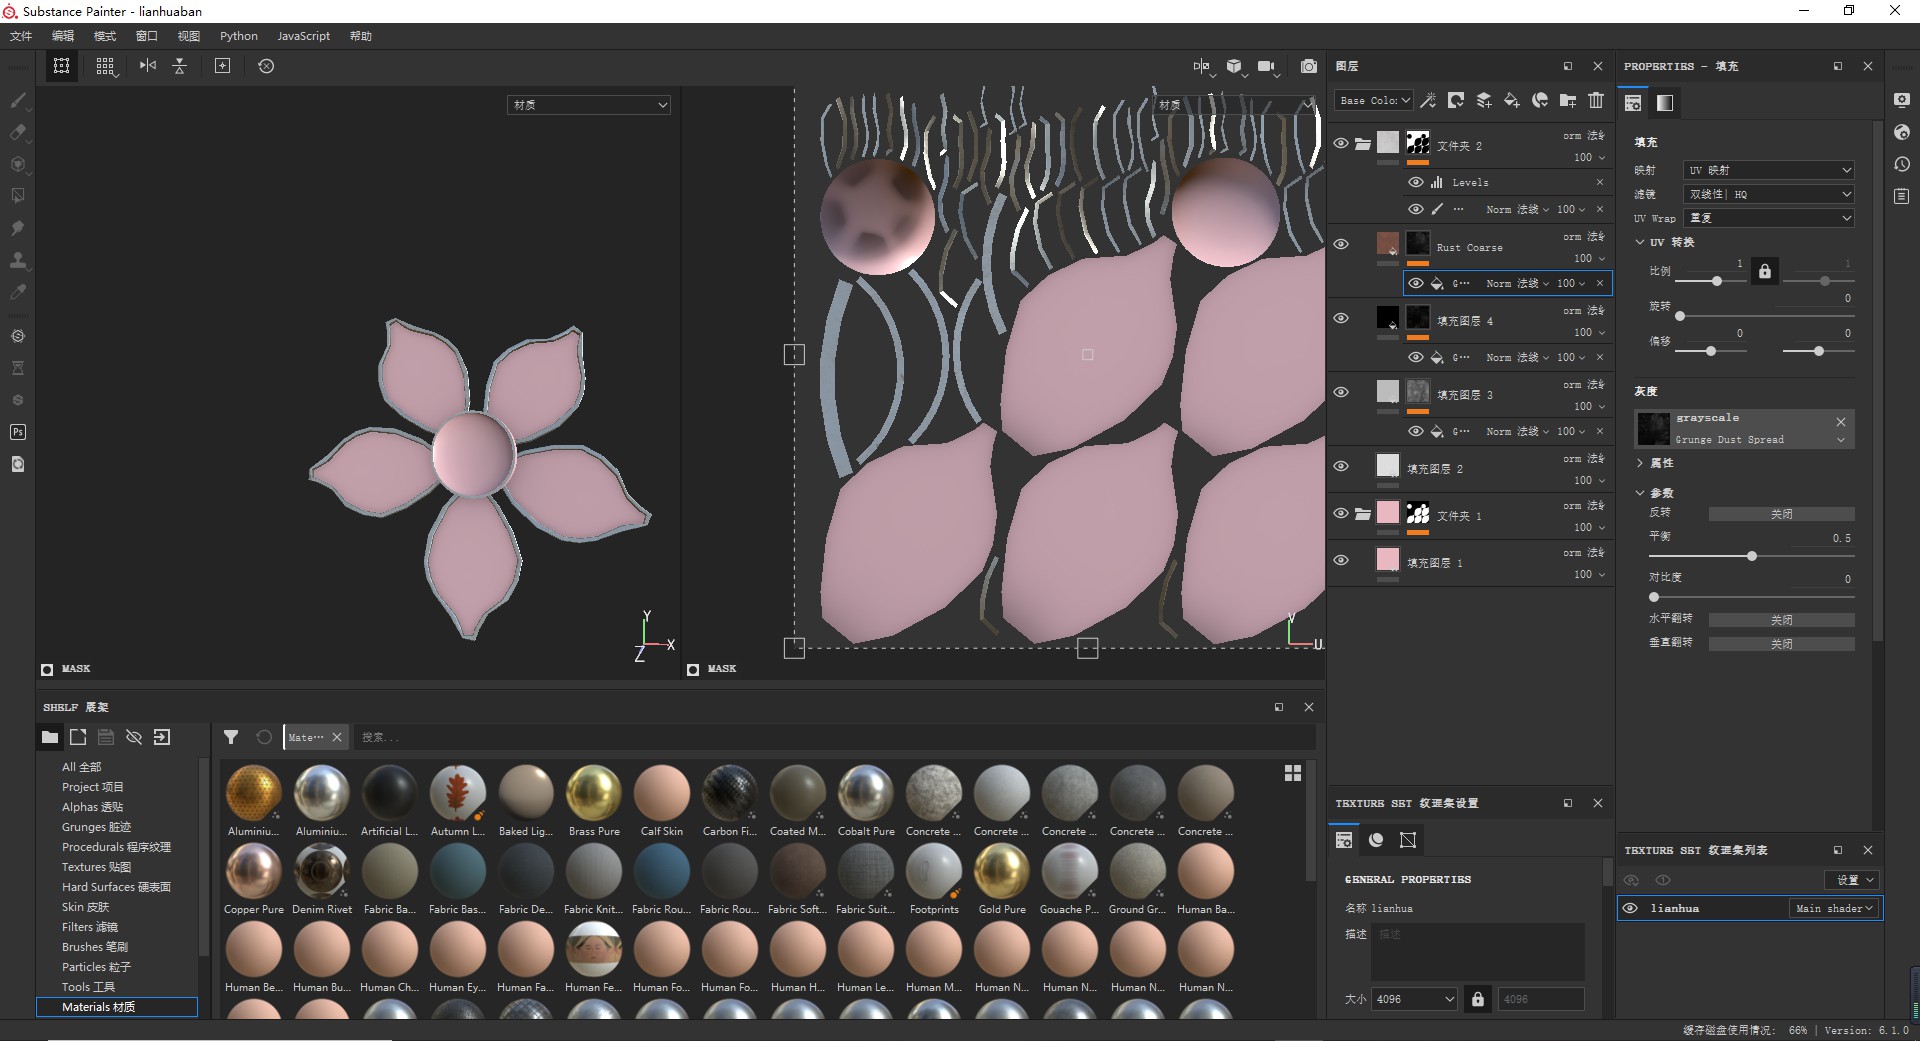Open the Python menu
This screenshot has width=1920, height=1041.
click(238, 36)
